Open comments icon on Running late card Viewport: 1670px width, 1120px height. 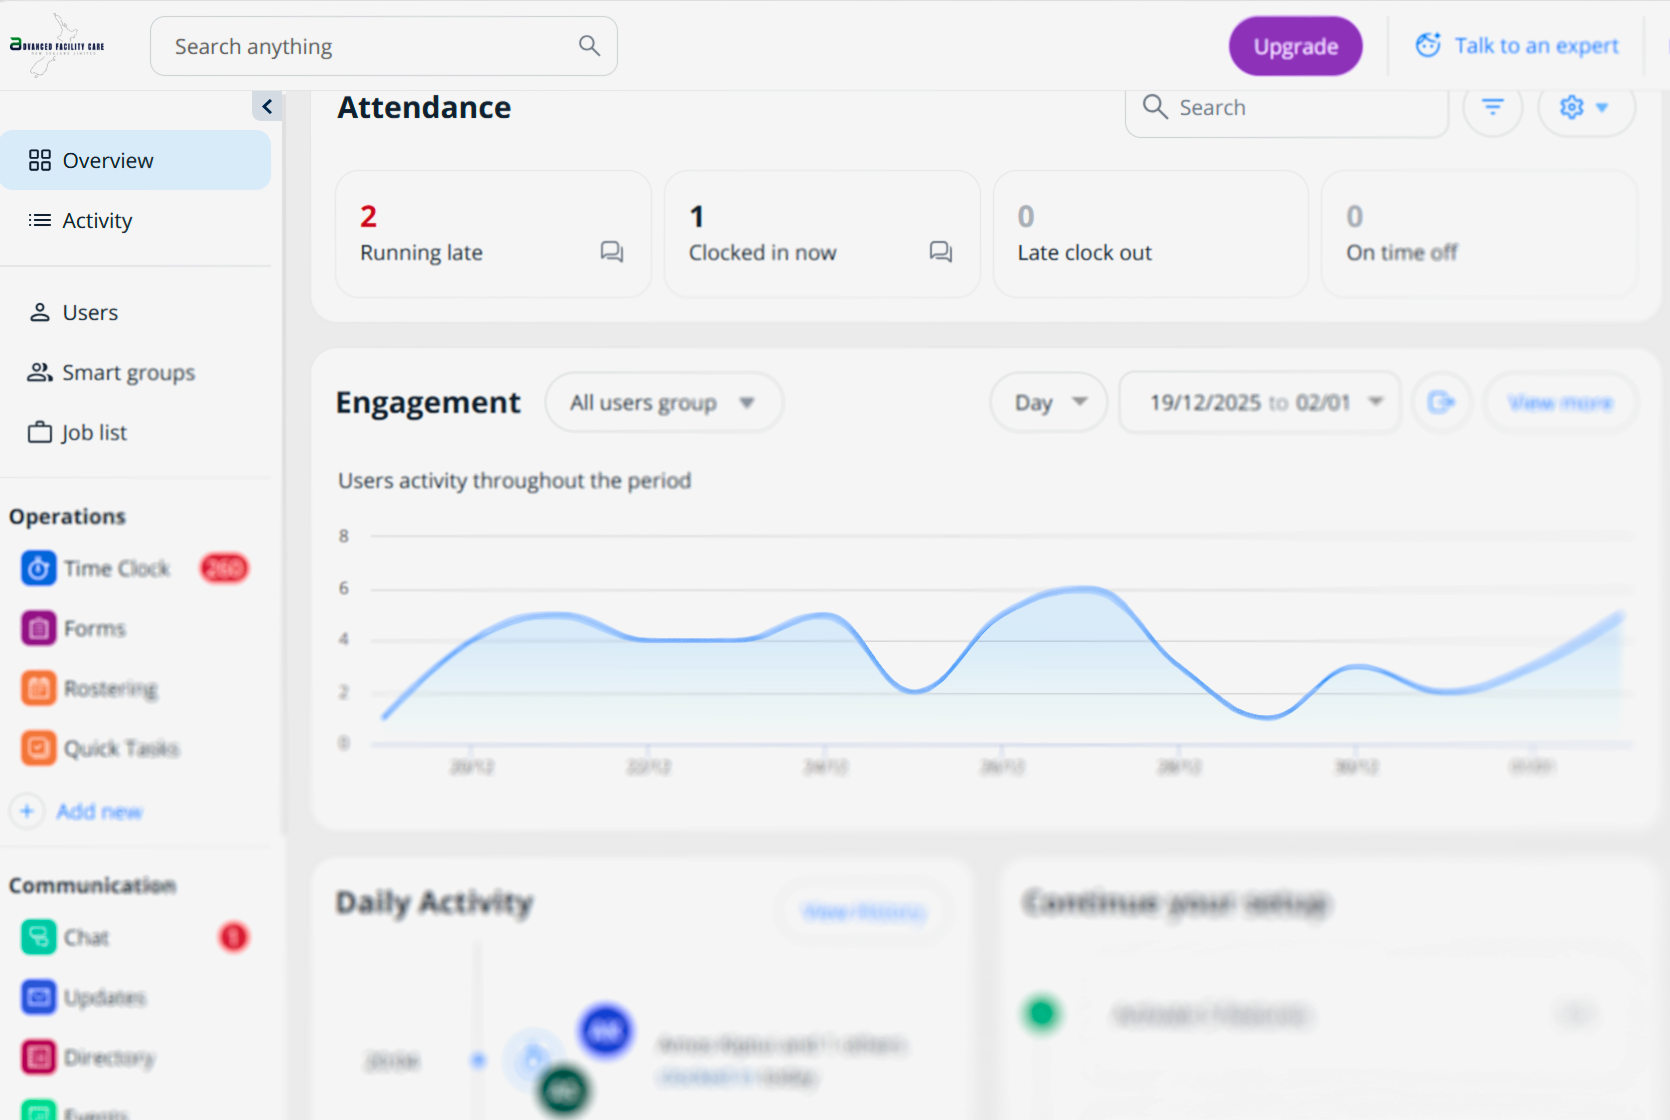[612, 252]
